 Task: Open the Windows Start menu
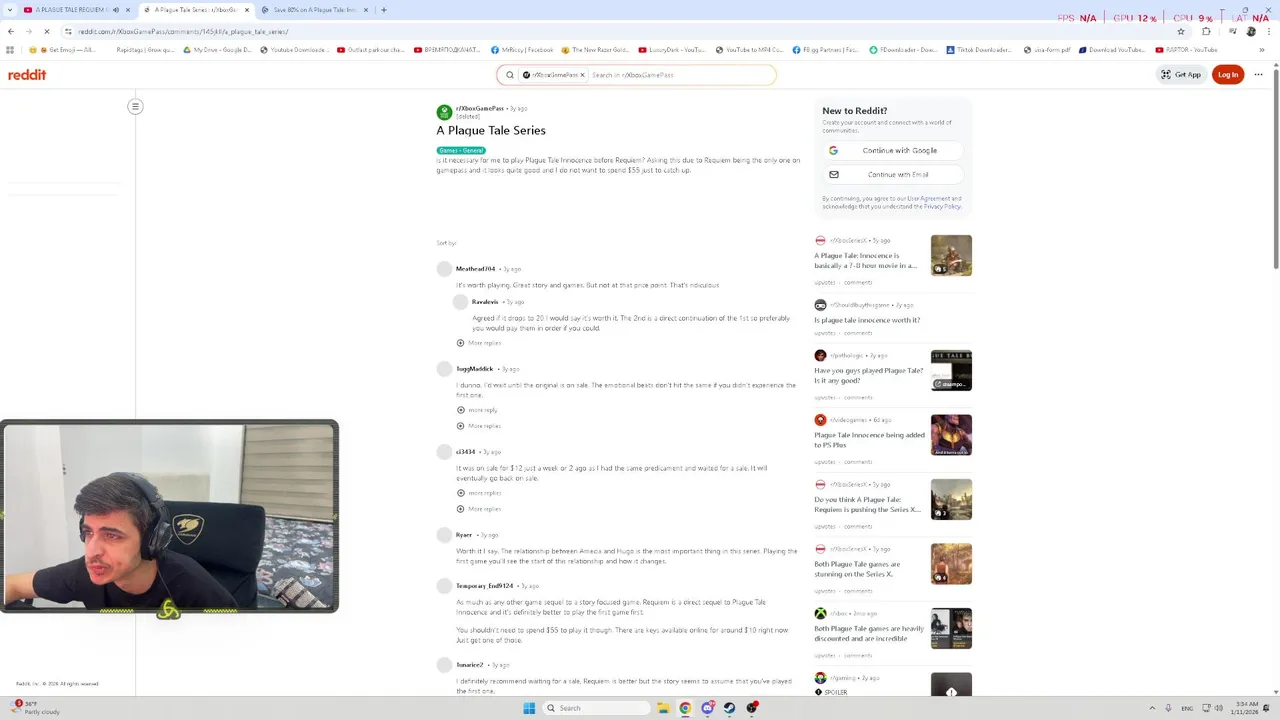pos(529,708)
